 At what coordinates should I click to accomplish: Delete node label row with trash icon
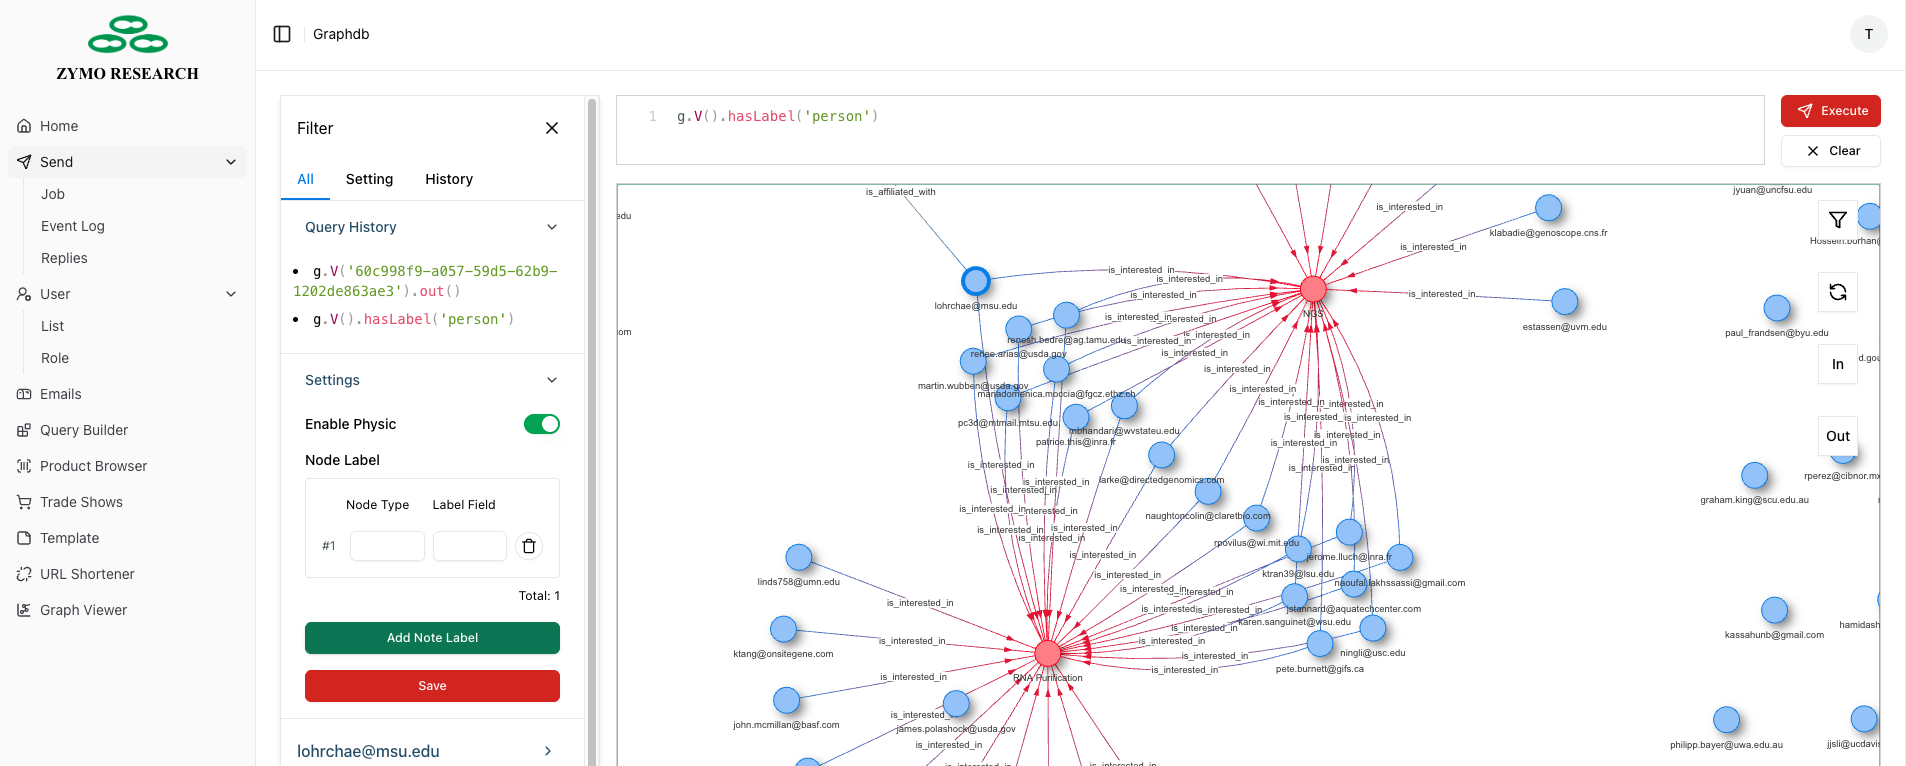click(x=529, y=546)
